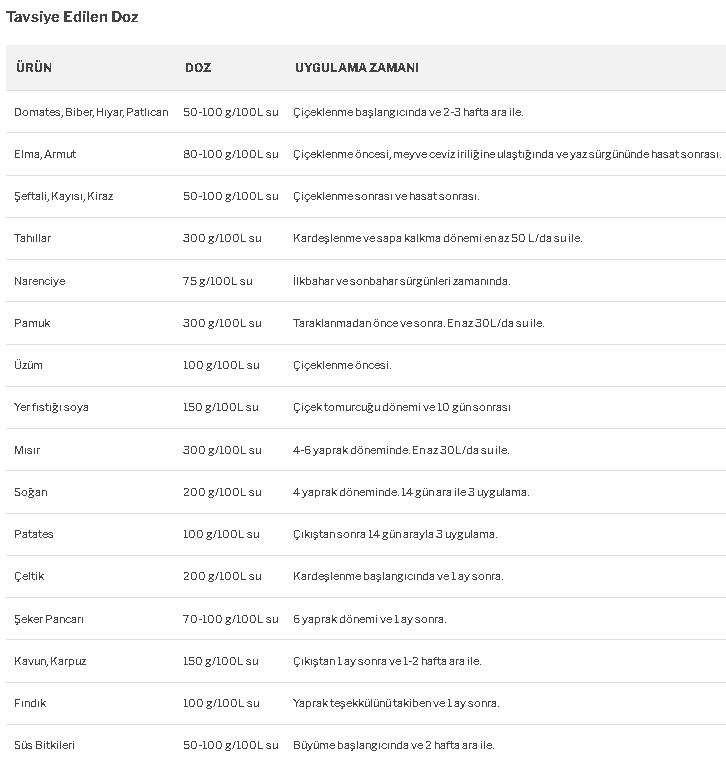Select the Süs Bitkileri product cell
The height and width of the screenshot is (765, 726).
44,745
